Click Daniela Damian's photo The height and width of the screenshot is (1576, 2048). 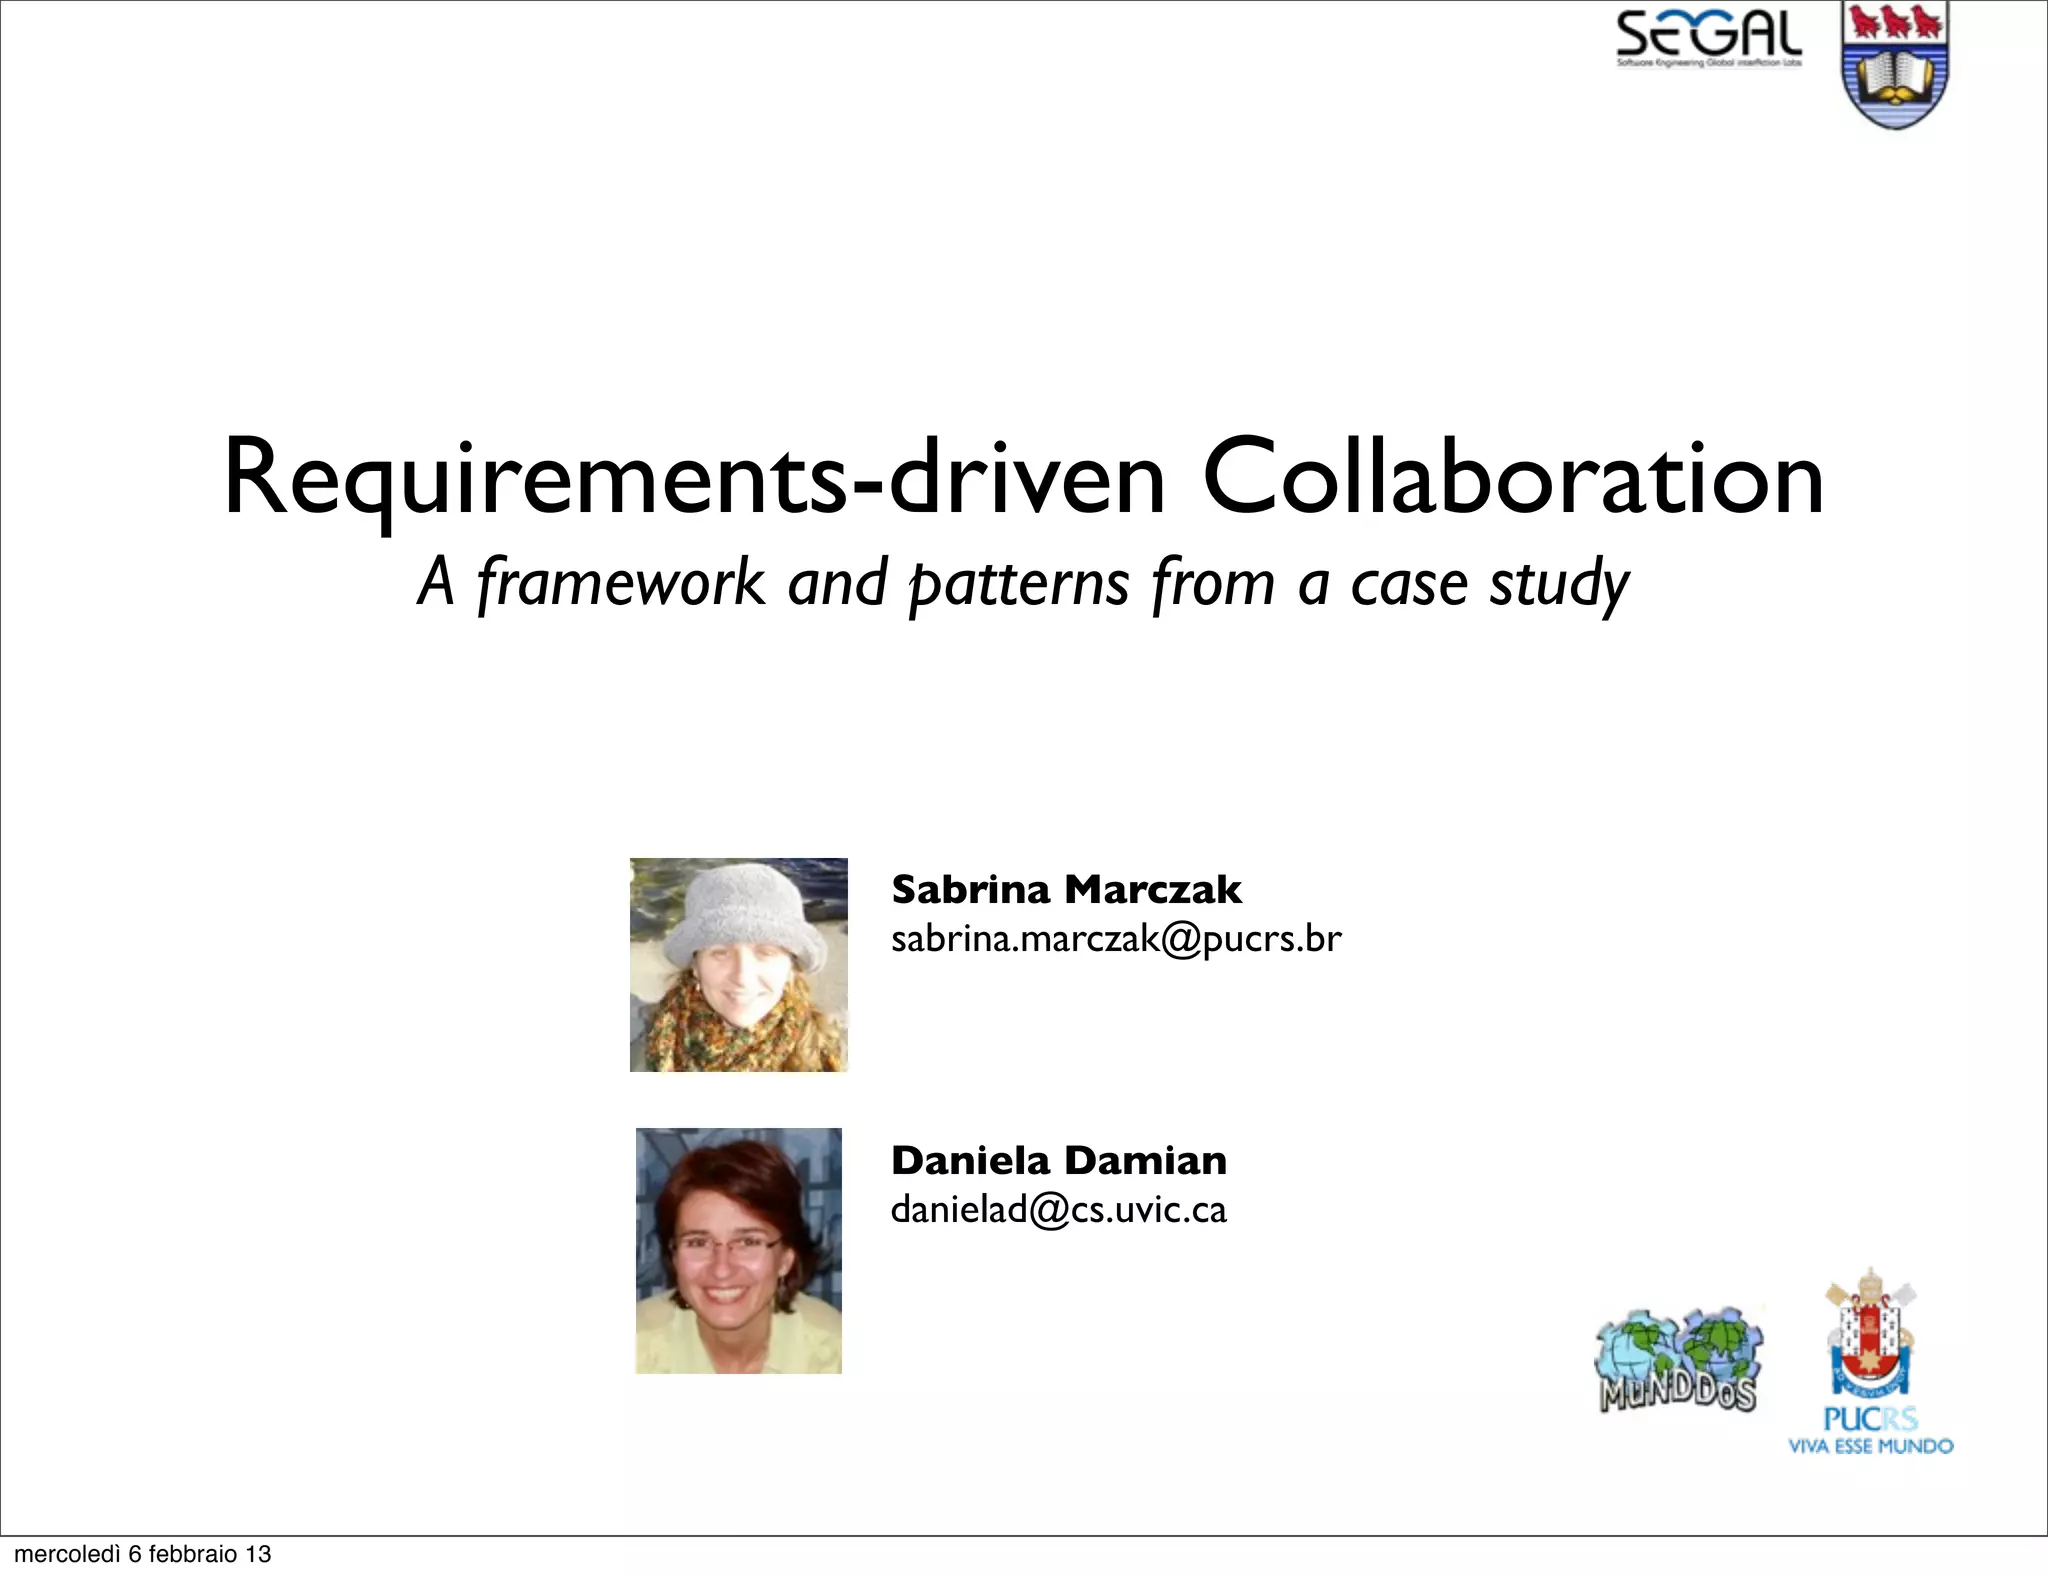coord(738,1250)
